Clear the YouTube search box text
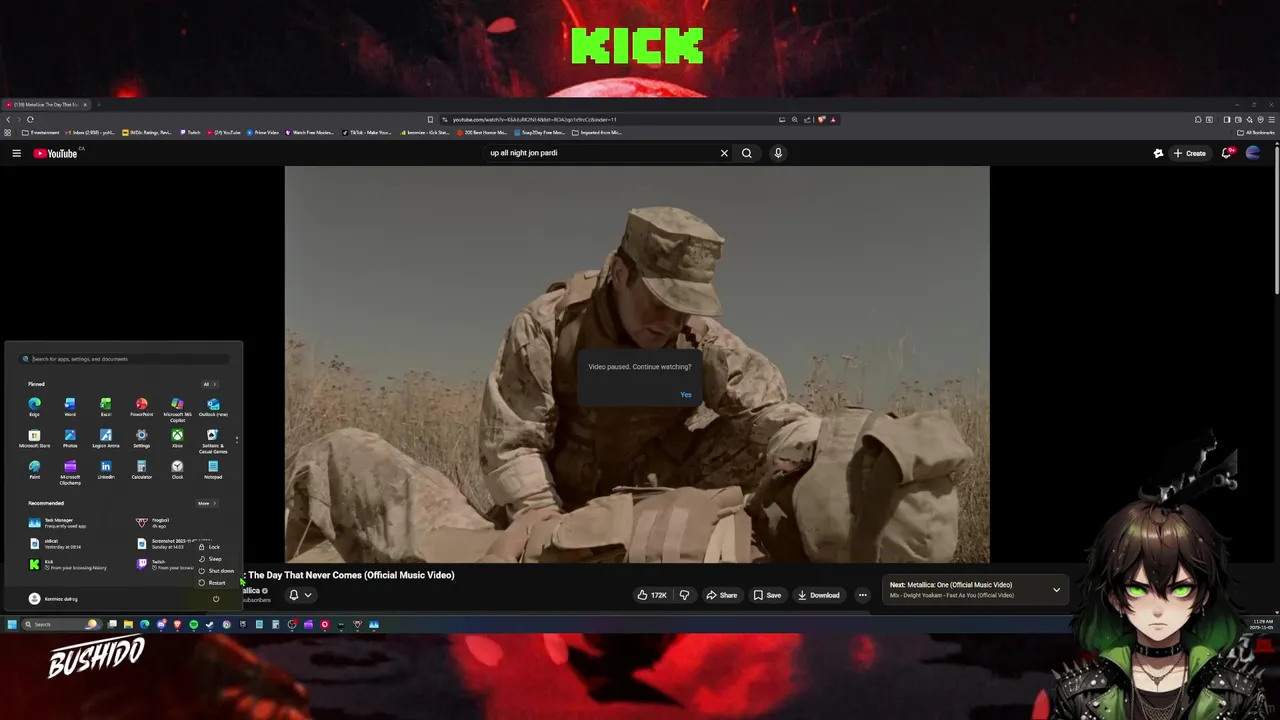The image size is (1280, 720). coord(724,153)
